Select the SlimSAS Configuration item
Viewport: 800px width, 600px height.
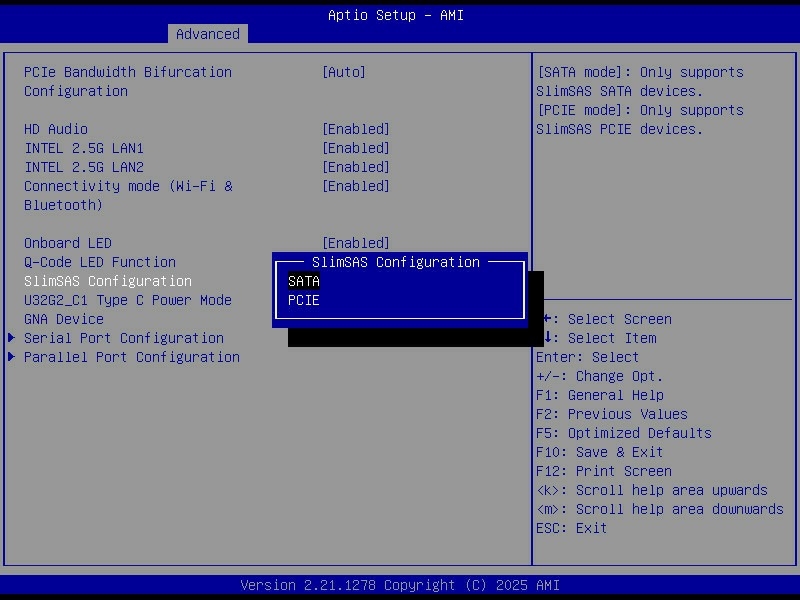pos(108,281)
